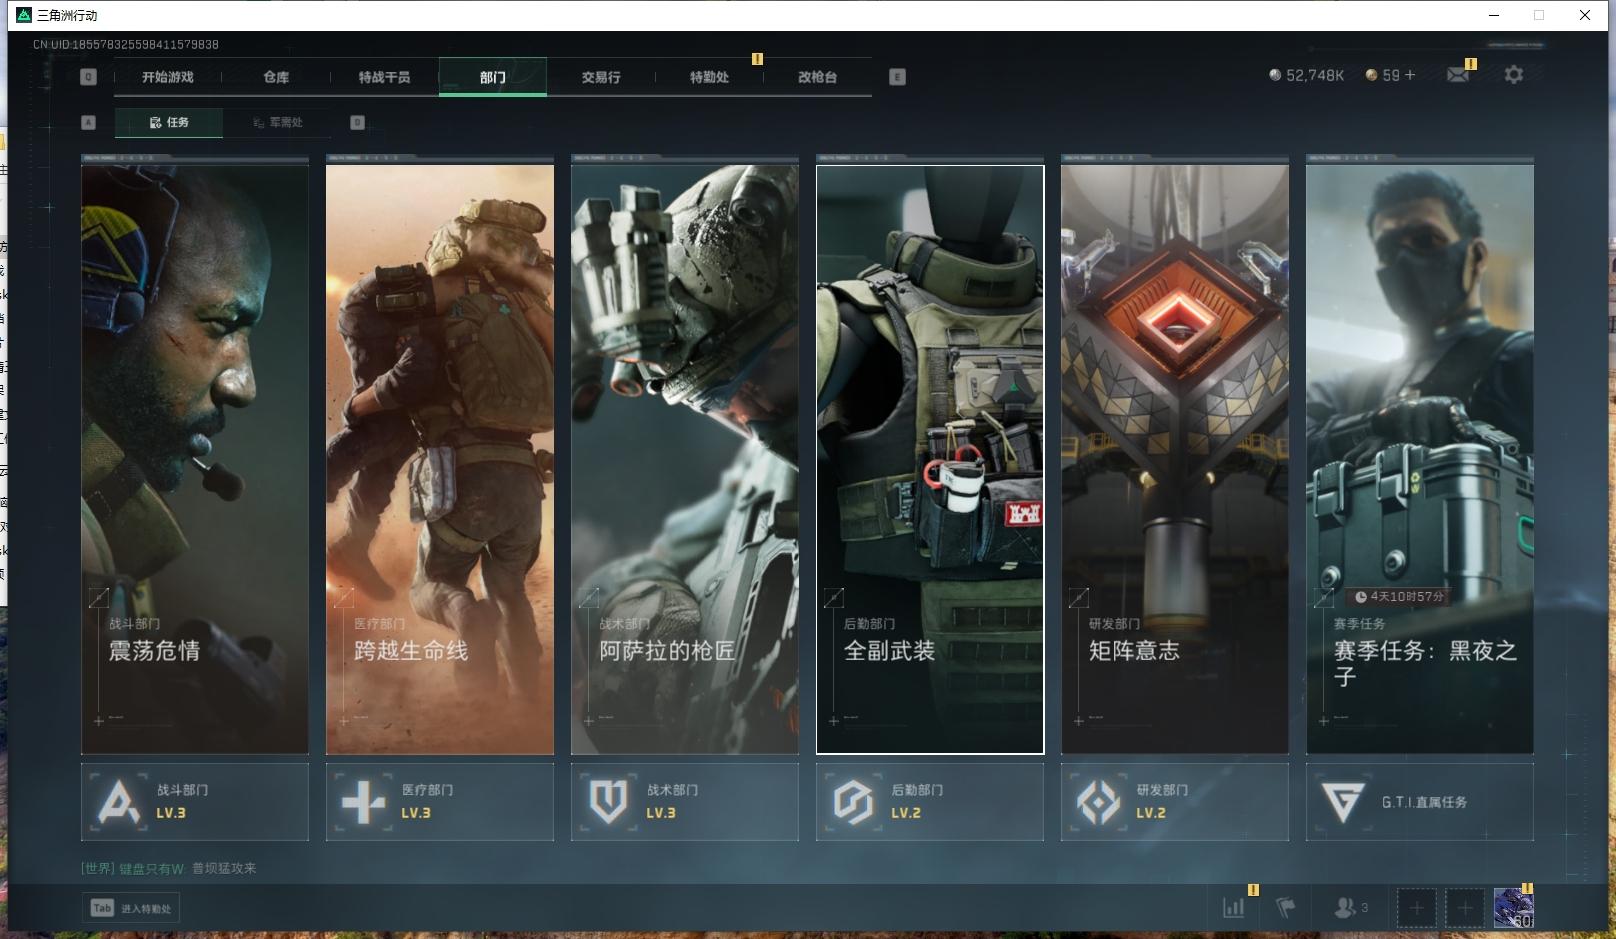Viewport: 1616px width, 939px height.
Task: Click the second empty squad plus slot
Action: [x=1465, y=908]
